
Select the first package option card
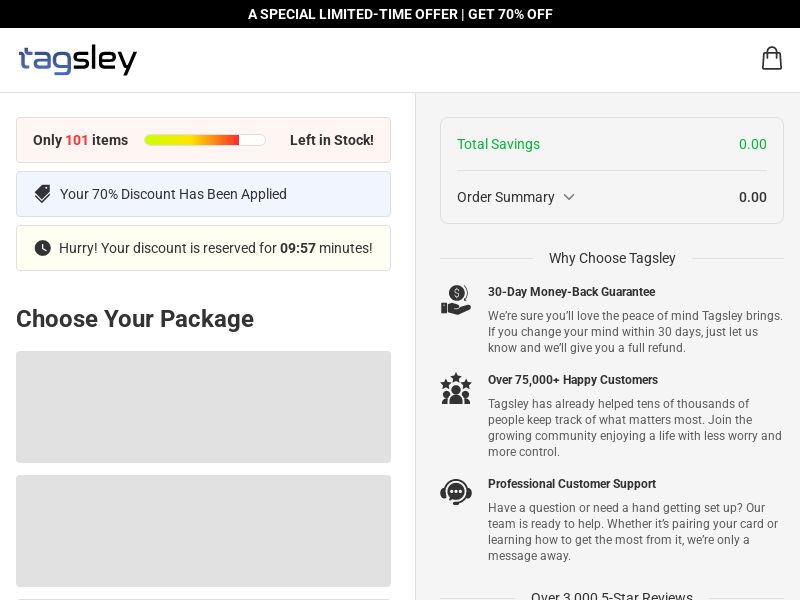(203, 407)
